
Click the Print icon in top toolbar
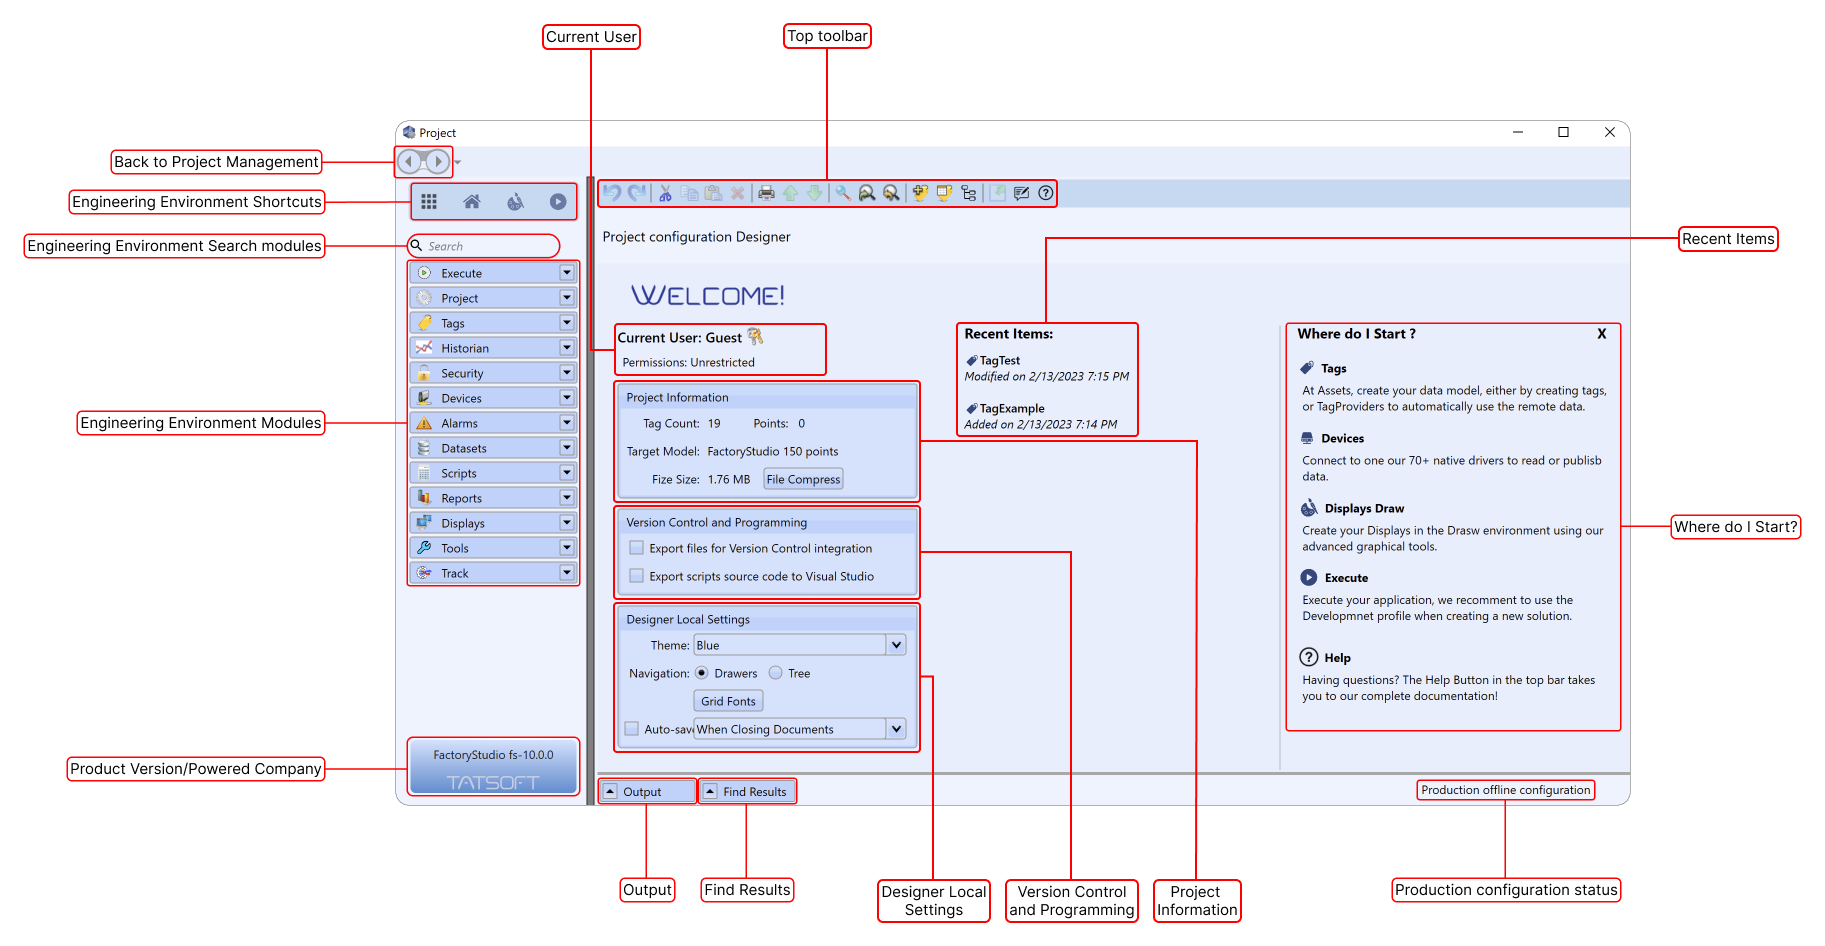click(x=766, y=193)
